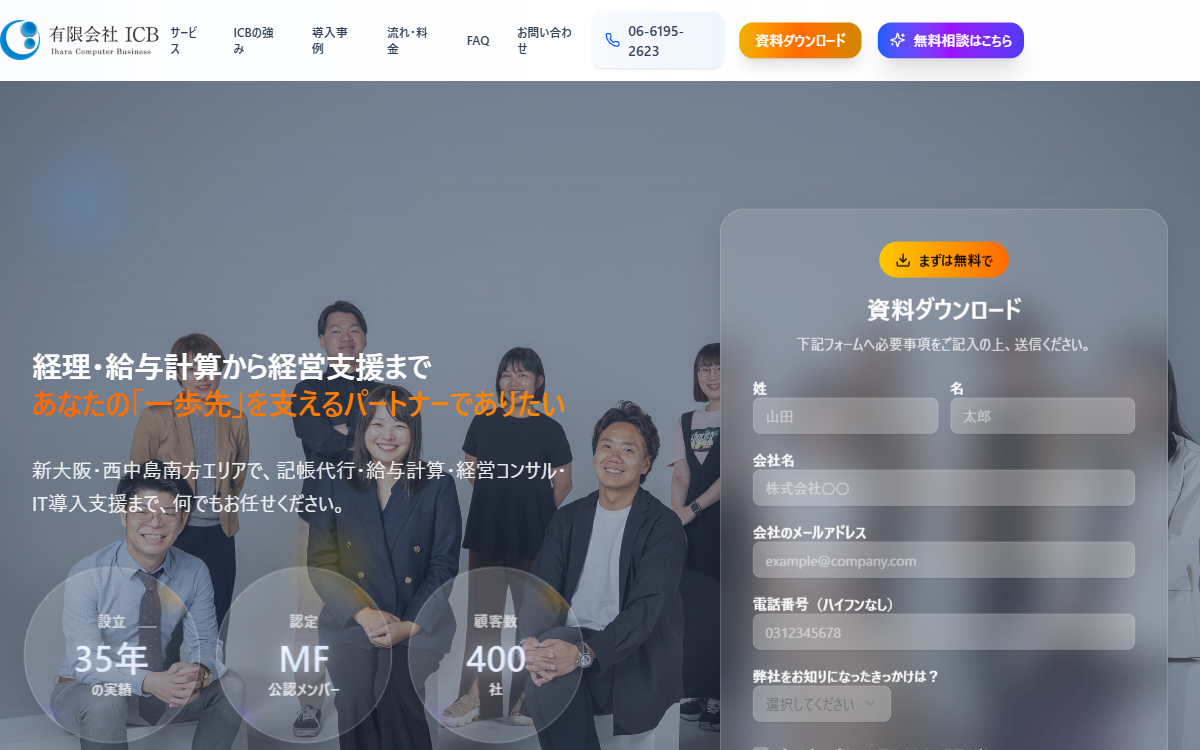1200x750 pixels.
Task: Click the text 下記フォームへ必要事項をご記入の上、送信ください。
Action: [x=944, y=344]
